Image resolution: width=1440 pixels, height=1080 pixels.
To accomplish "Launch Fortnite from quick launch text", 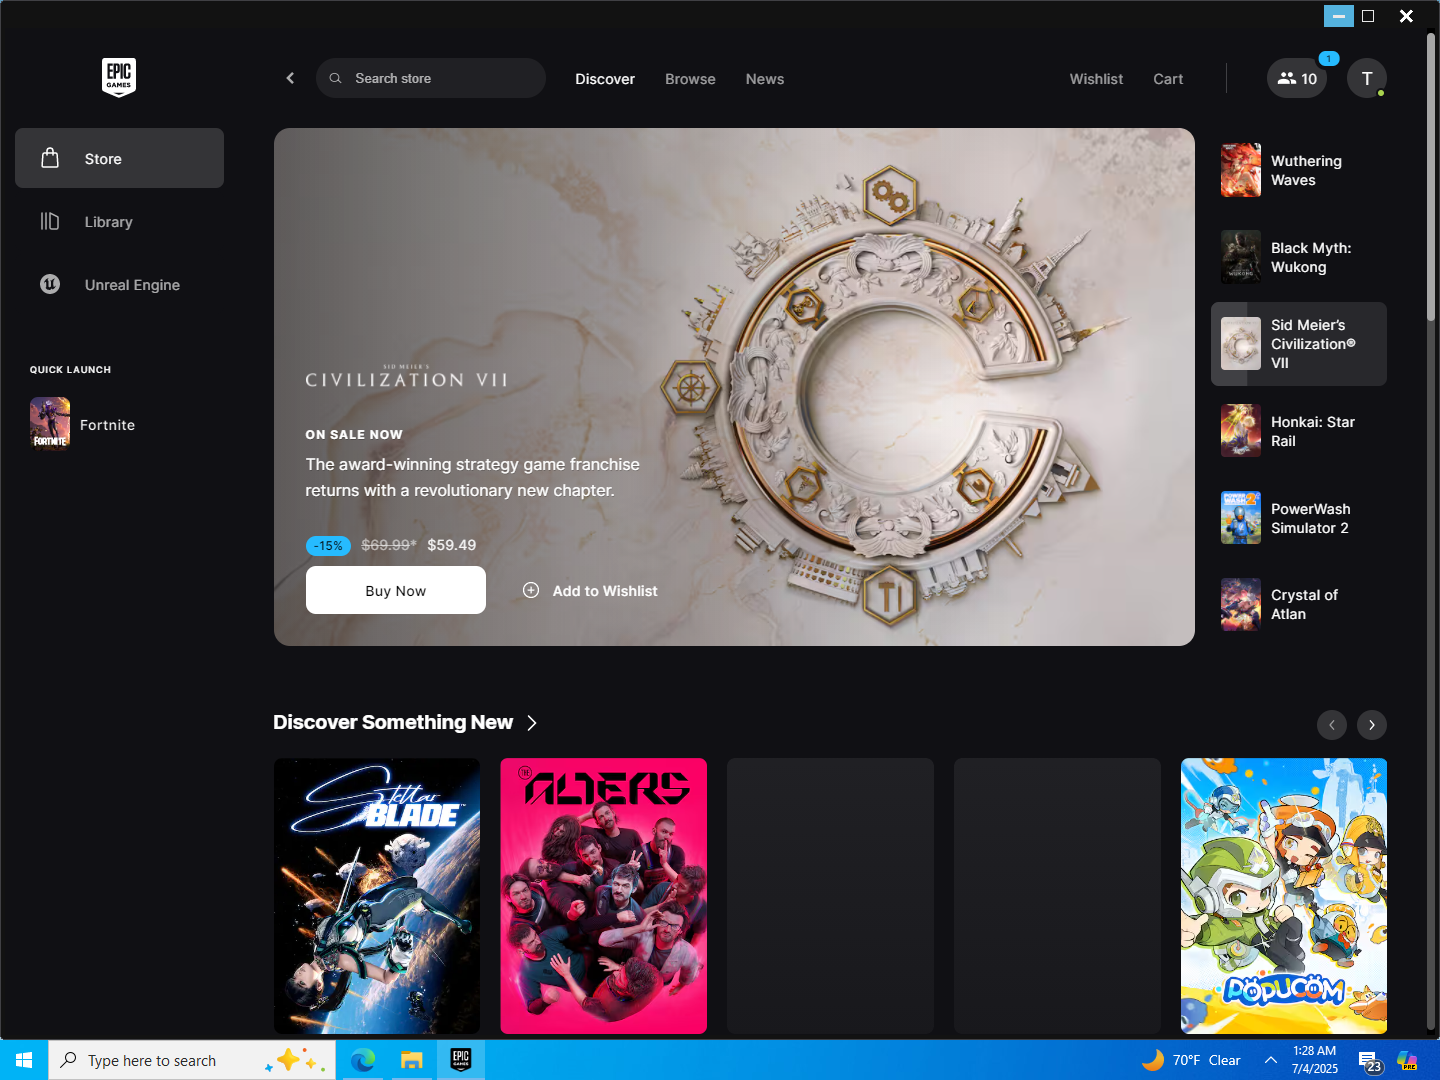I will pyautogui.click(x=107, y=425).
